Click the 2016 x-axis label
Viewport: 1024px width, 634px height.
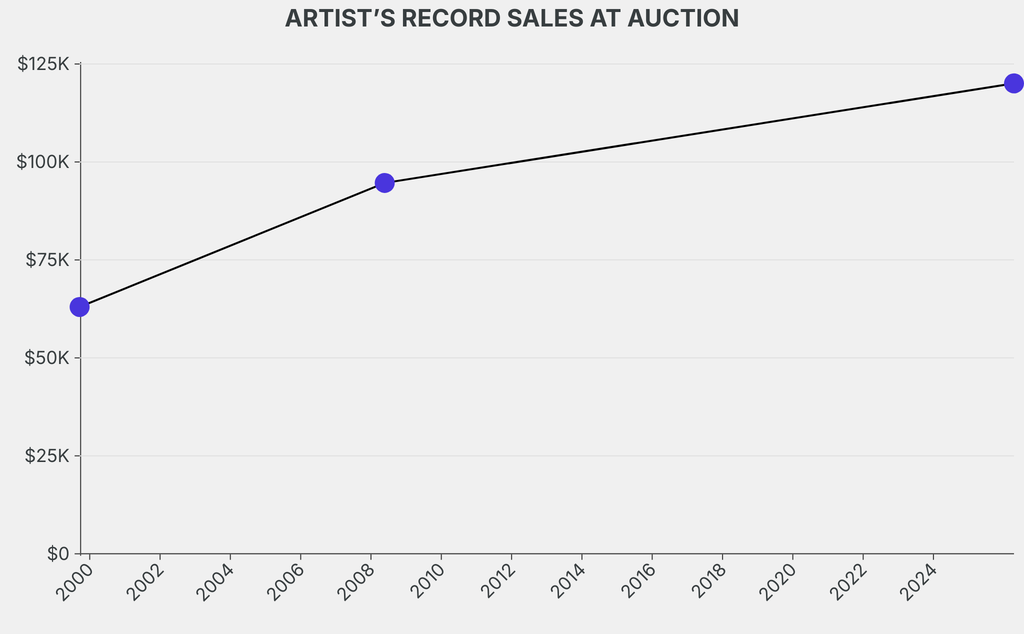637,582
